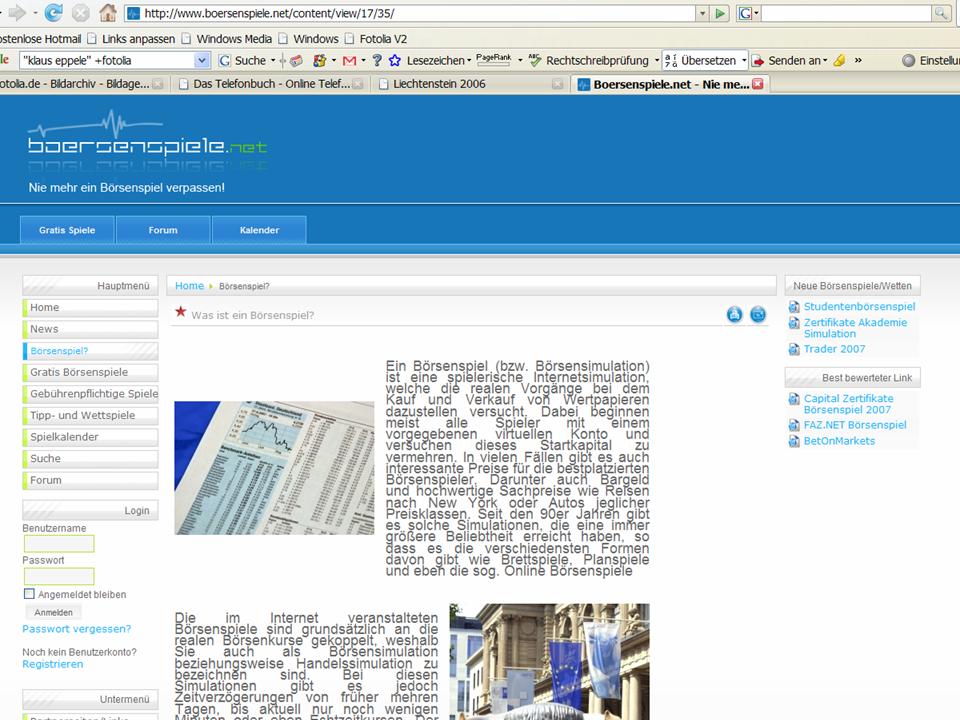This screenshot has width=960, height=720.
Task: Open the Übersetzen dropdown arrow
Action: (743, 61)
